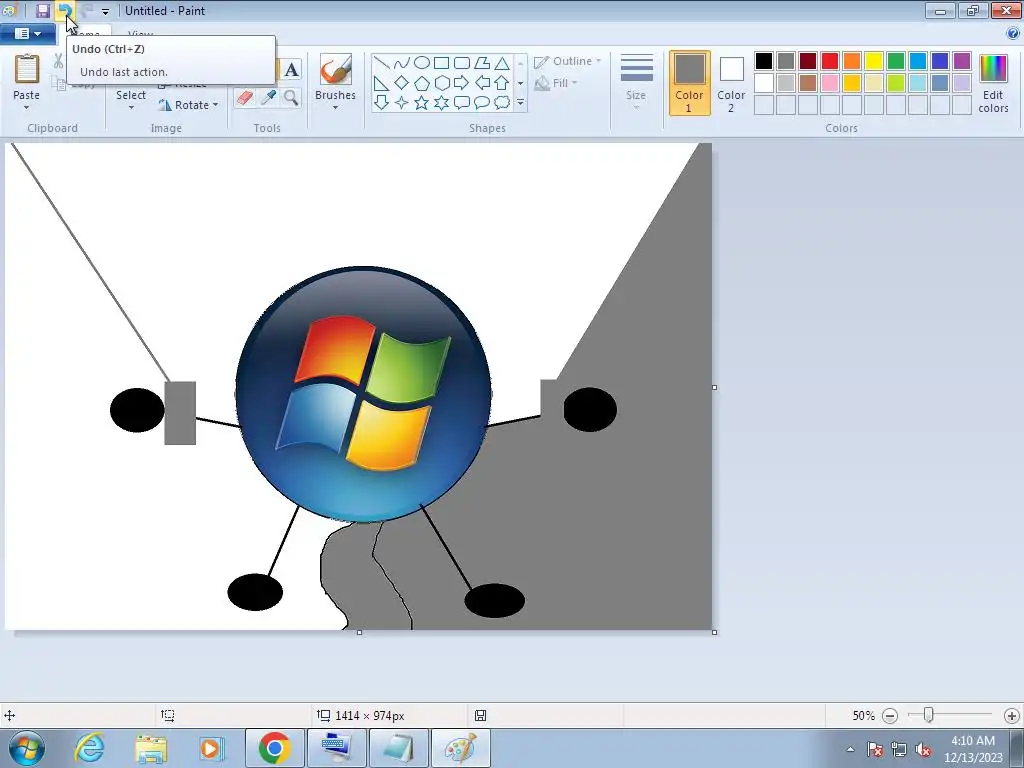1024x768 pixels.
Task: Choose the Rounded rectangle shape
Action: click(462, 63)
